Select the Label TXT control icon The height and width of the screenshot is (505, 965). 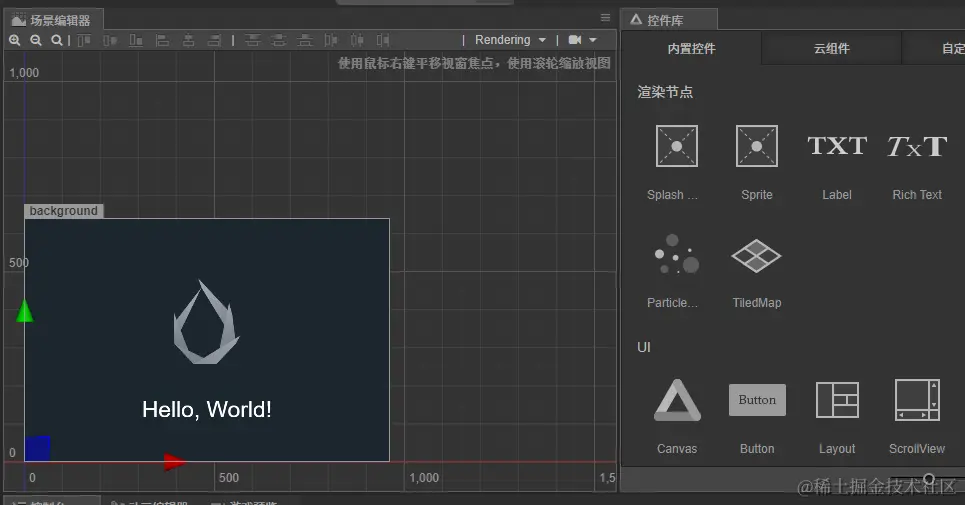(x=837, y=146)
